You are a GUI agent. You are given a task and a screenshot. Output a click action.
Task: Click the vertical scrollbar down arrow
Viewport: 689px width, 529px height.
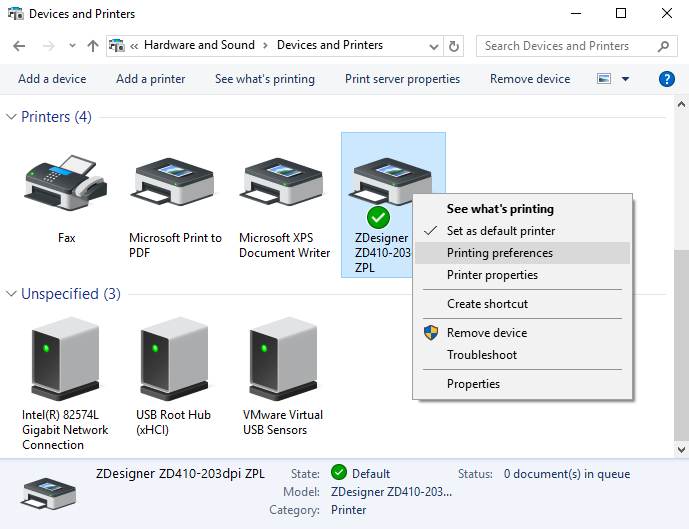(x=681, y=450)
